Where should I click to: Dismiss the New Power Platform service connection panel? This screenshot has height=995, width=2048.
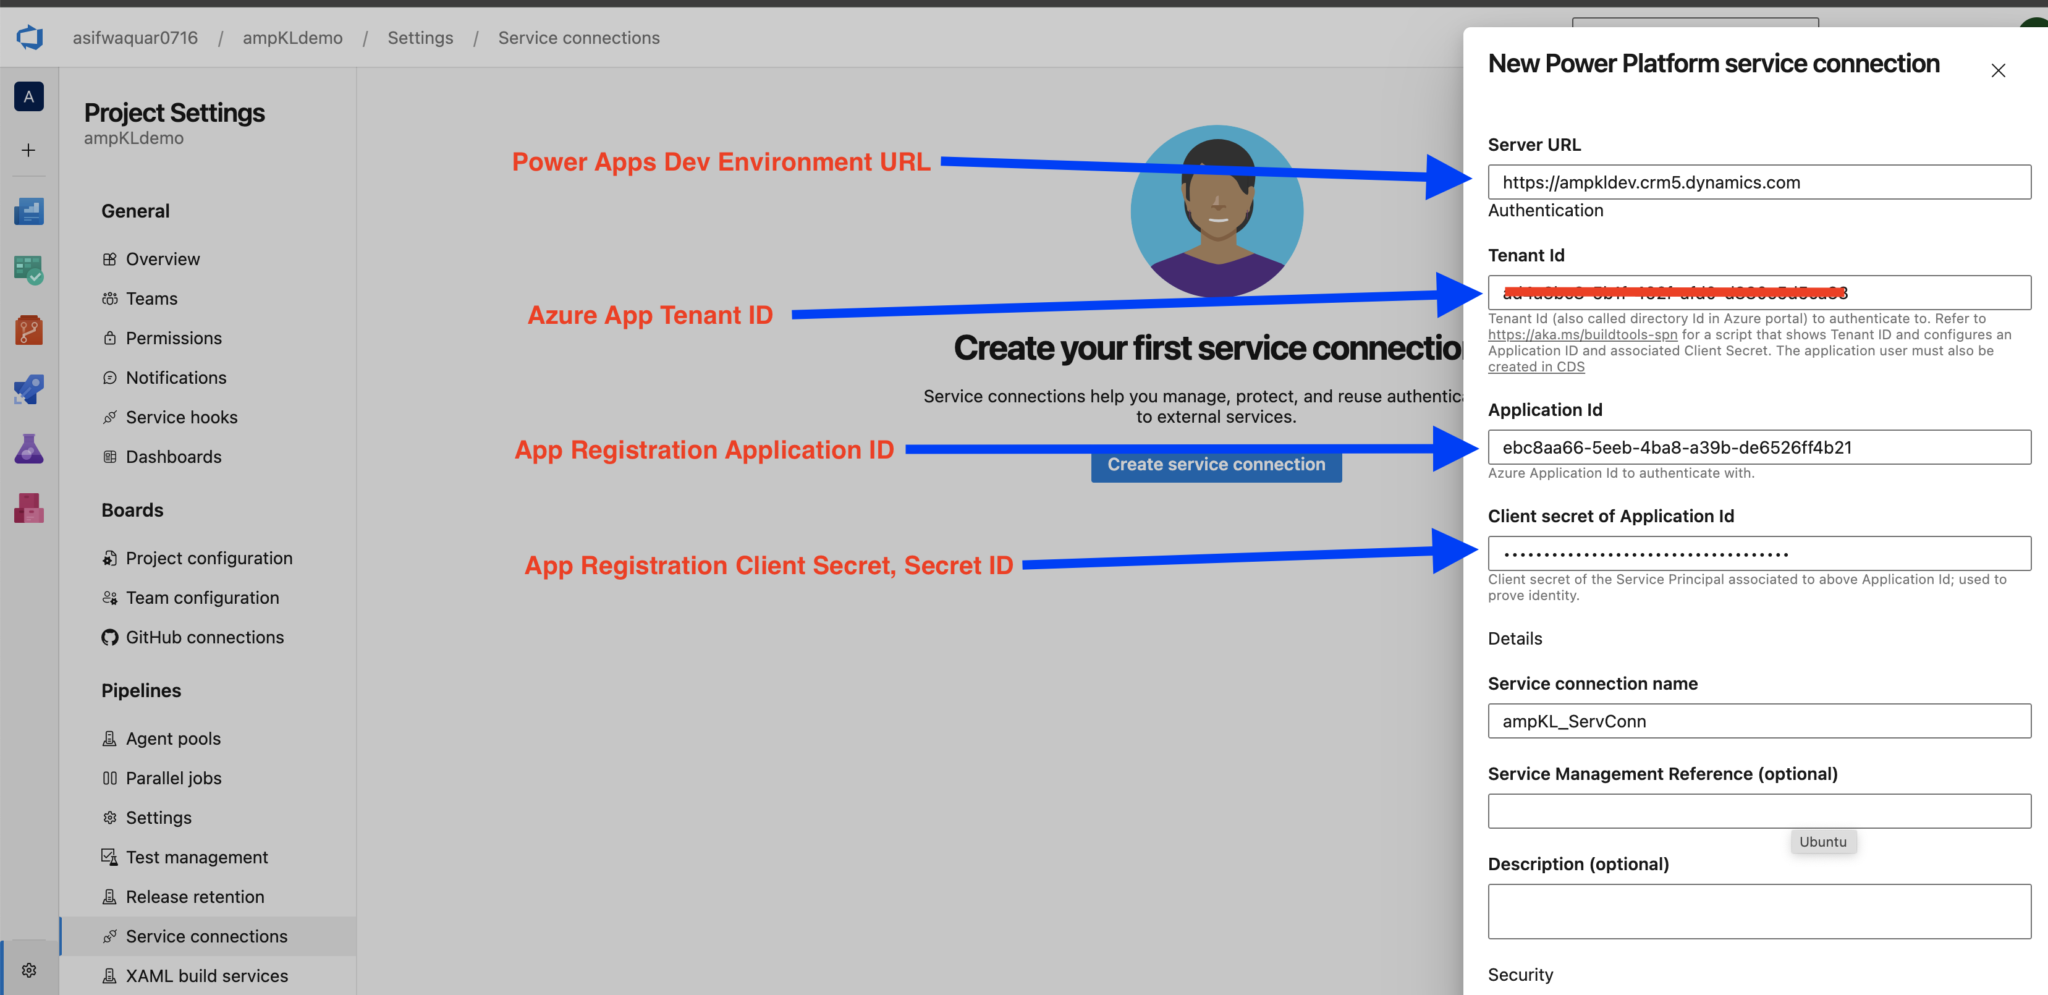point(1998,70)
